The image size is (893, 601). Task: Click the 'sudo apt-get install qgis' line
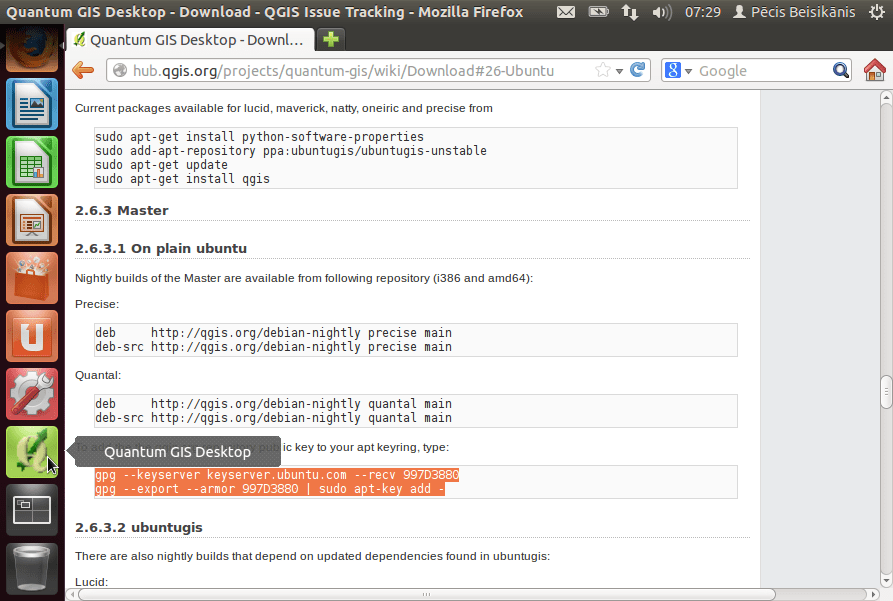182,179
